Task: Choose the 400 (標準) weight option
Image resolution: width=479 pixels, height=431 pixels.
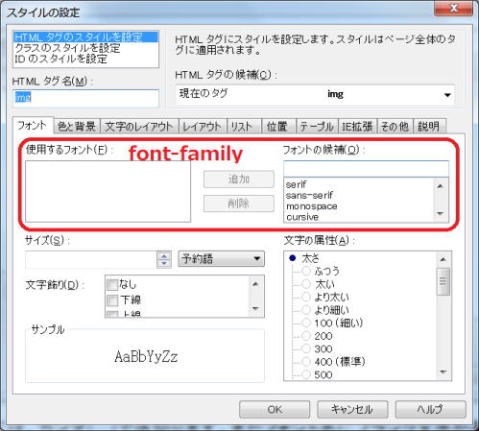Action: point(306,362)
